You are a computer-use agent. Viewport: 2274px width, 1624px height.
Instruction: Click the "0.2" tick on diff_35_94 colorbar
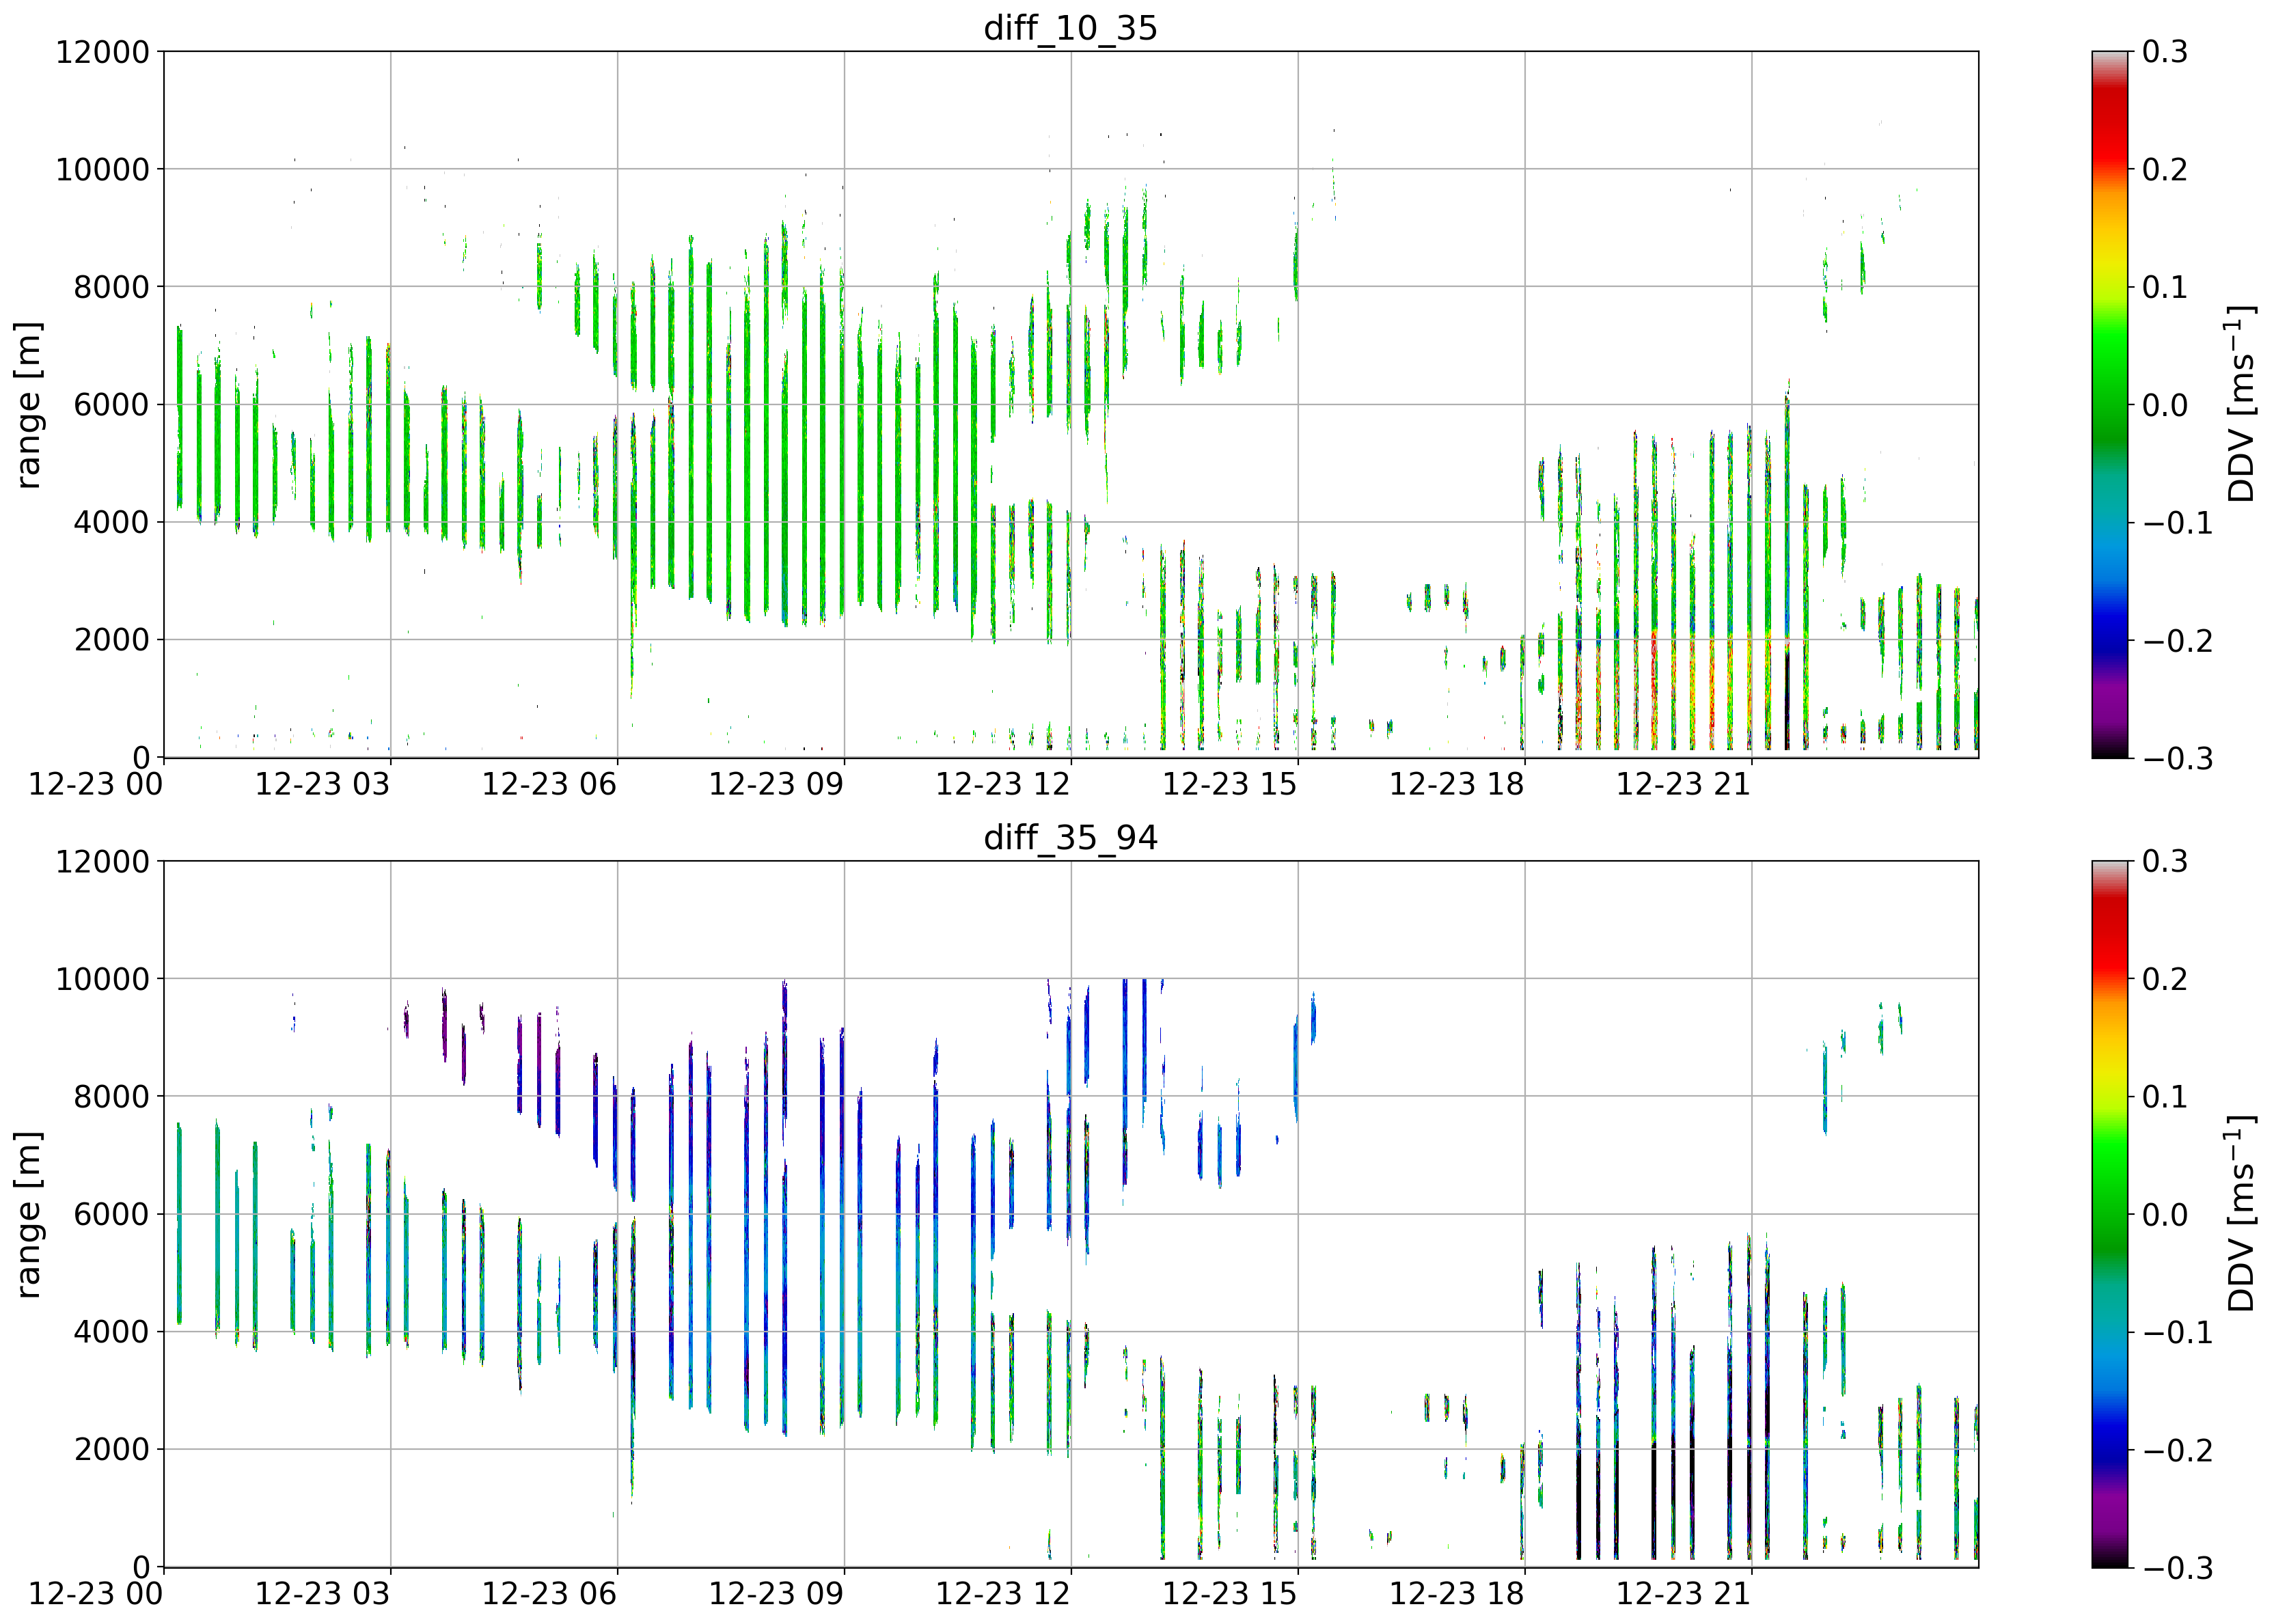click(2165, 979)
